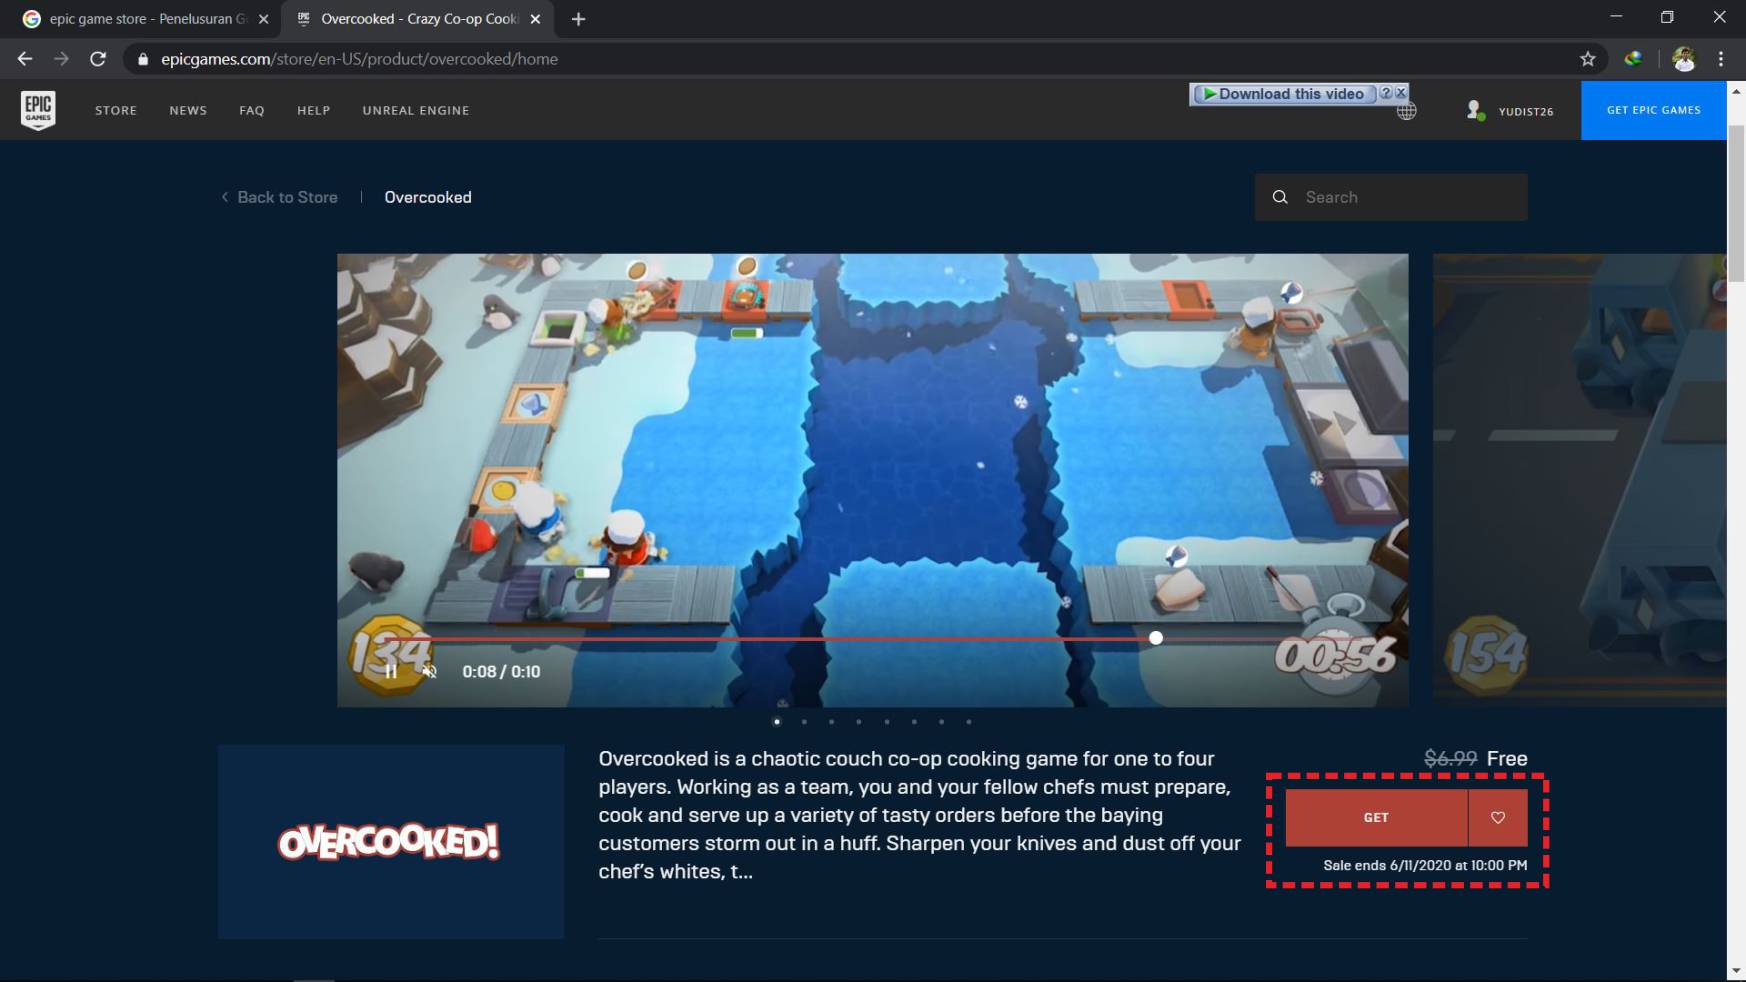This screenshot has height=982, width=1746.
Task: Click the search magnifier icon
Action: pyautogui.click(x=1280, y=197)
